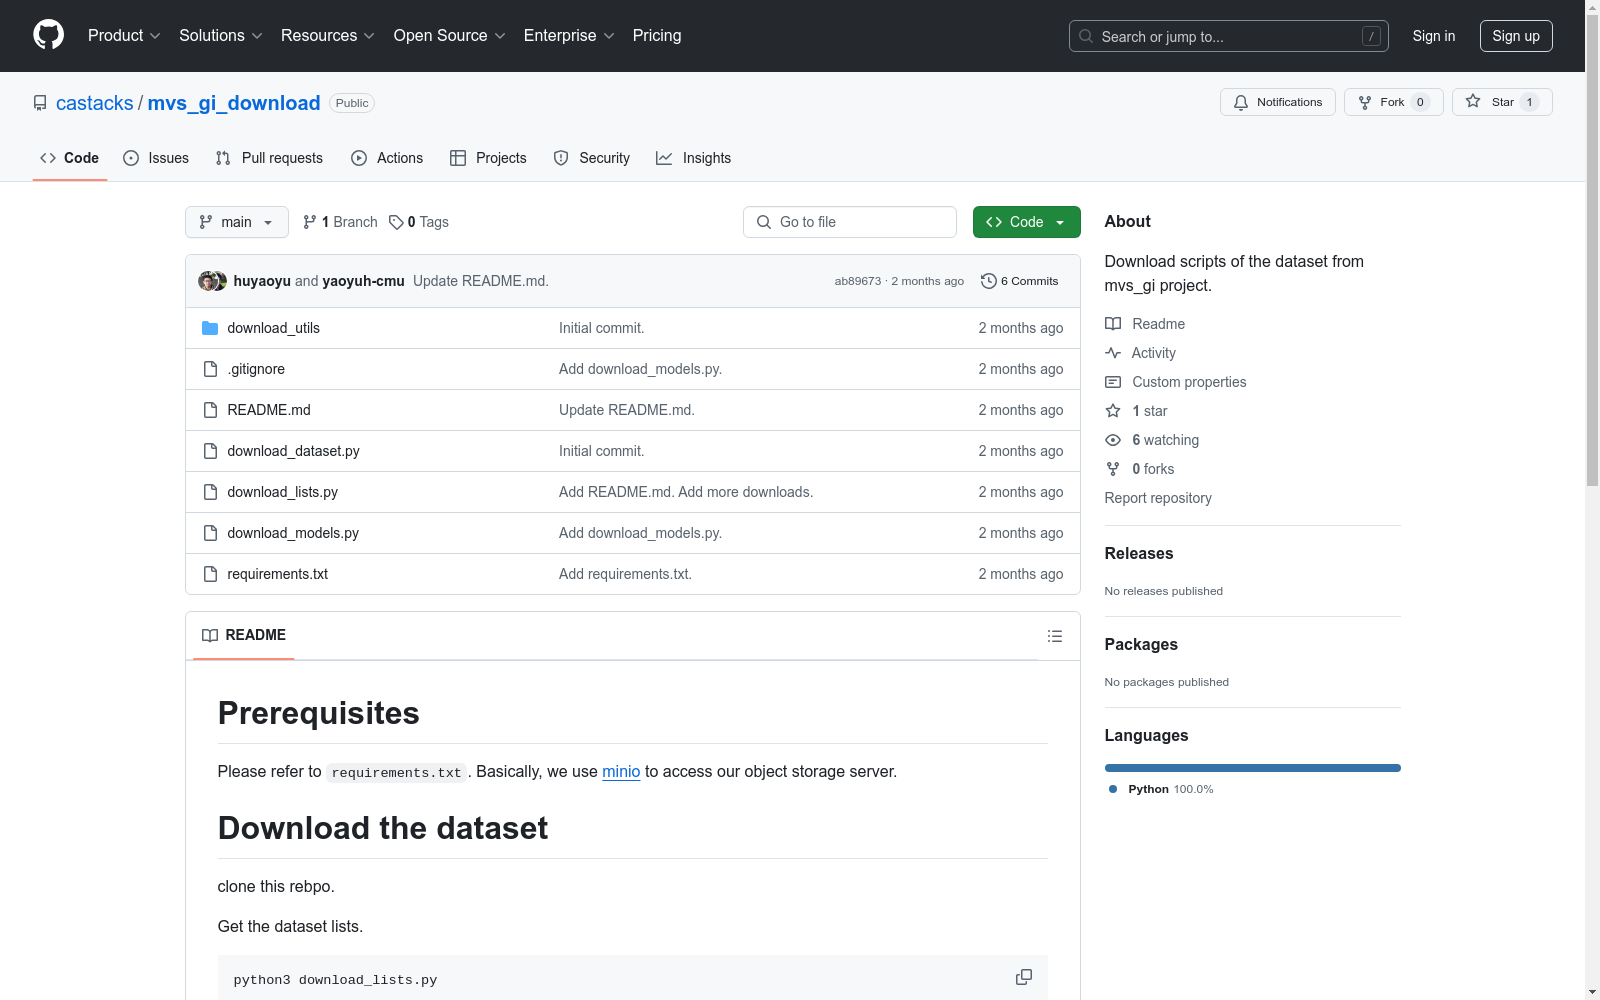Fork the repository
This screenshot has height=1000, width=1600.
pyautogui.click(x=1394, y=102)
